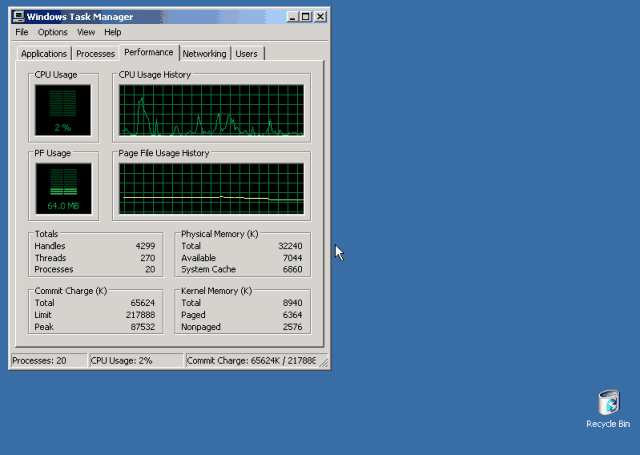The image size is (640, 455).
Task: Click the Peak label in Commit Charge
Action: point(44,327)
